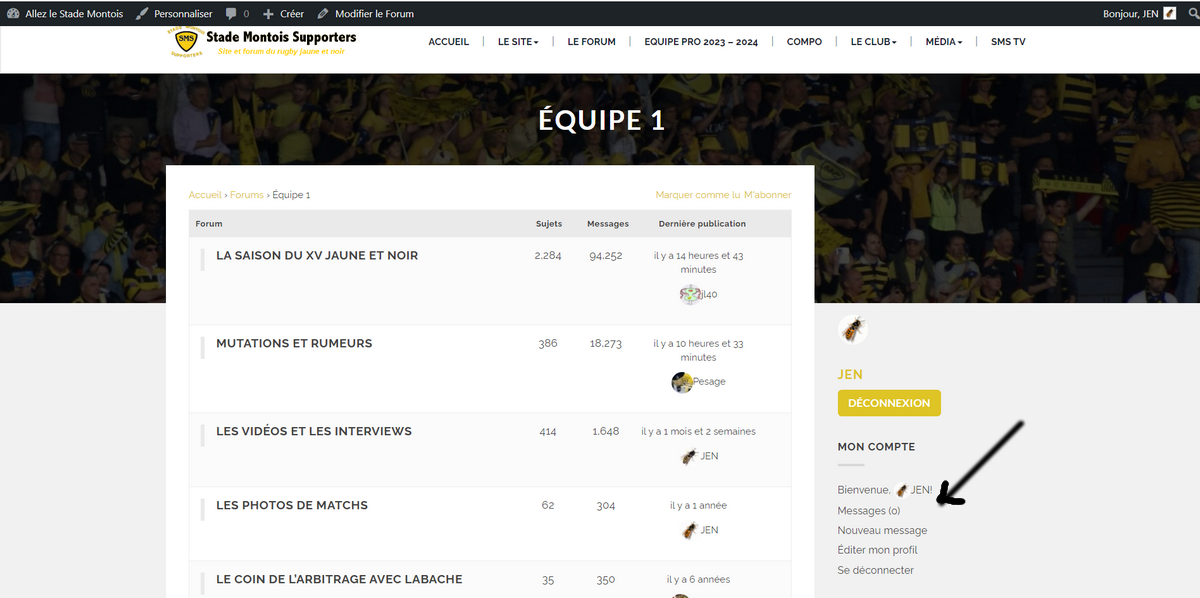Screen dimensions: 1200x598
Task: Open the comments bubble icon in admin bar
Action: 232,14
